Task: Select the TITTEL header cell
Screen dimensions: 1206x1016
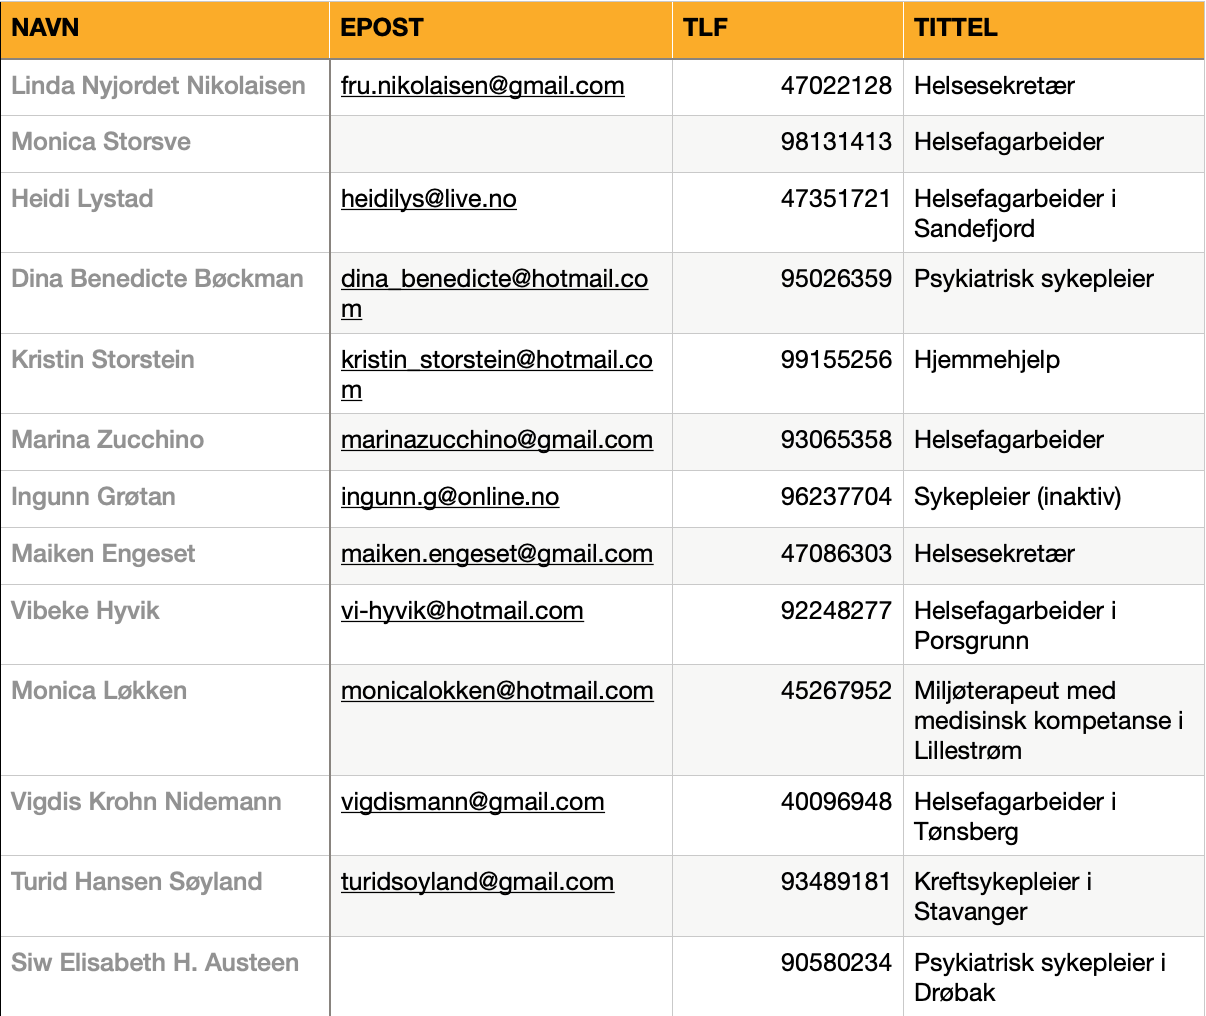Action: point(1053,28)
